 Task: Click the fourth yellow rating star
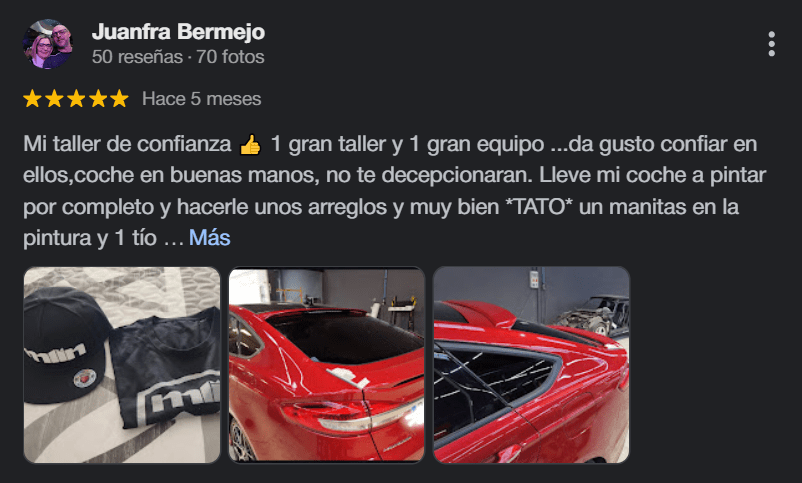coord(98,98)
